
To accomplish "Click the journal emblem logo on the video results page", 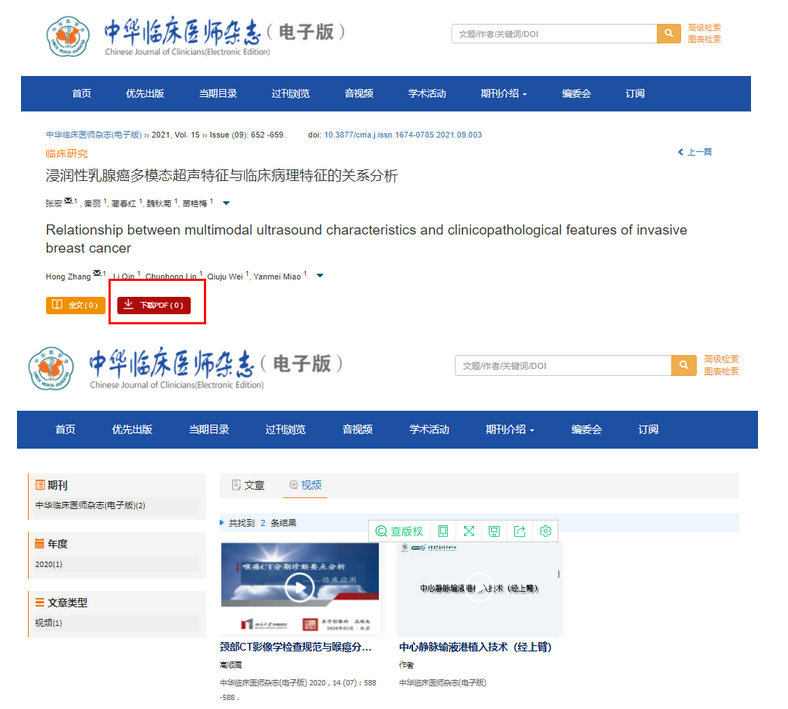I will (51, 368).
